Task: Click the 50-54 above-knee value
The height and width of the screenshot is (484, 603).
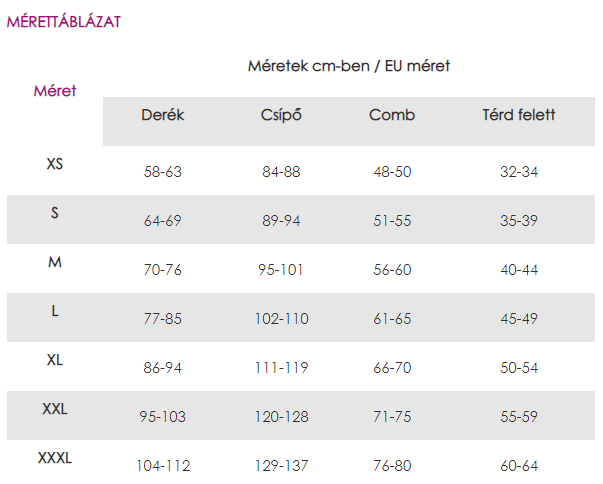Action: [x=519, y=368]
